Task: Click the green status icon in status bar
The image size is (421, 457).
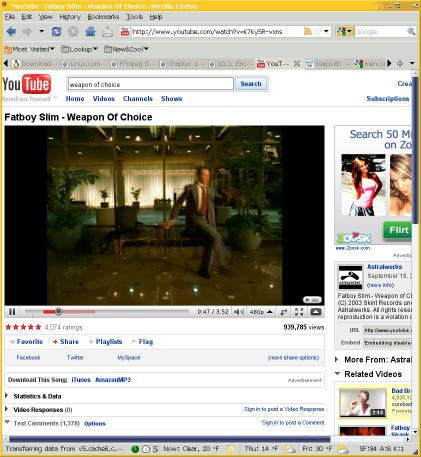Action: pyautogui.click(x=135, y=449)
